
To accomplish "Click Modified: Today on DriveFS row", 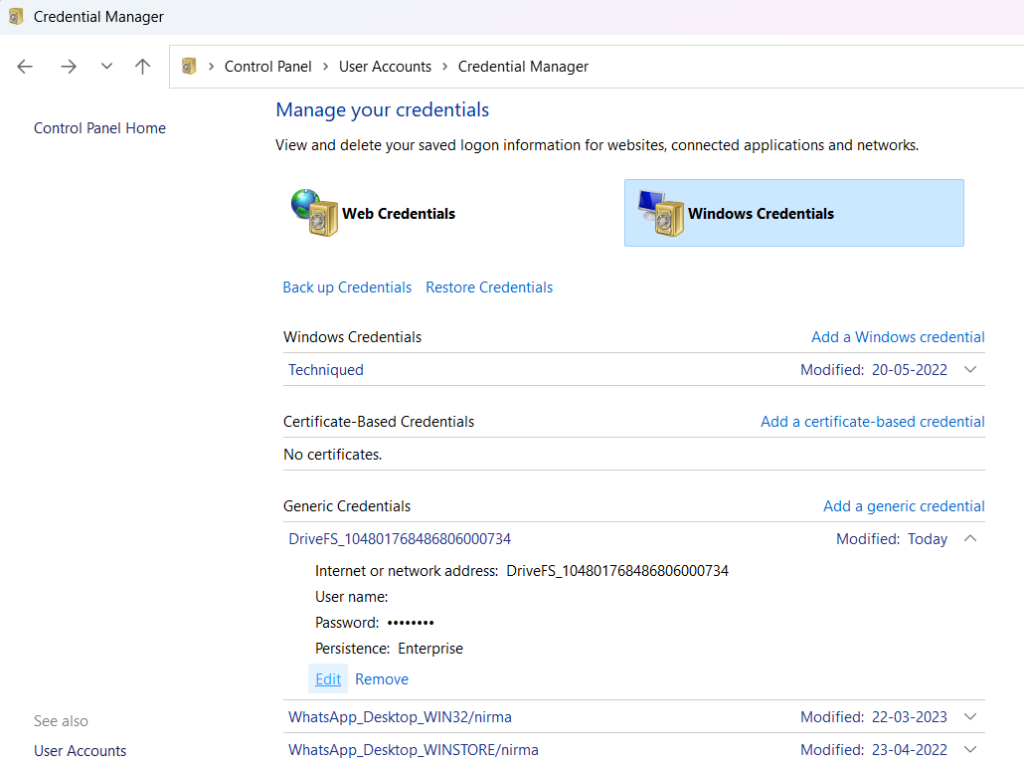I will tap(891, 539).
